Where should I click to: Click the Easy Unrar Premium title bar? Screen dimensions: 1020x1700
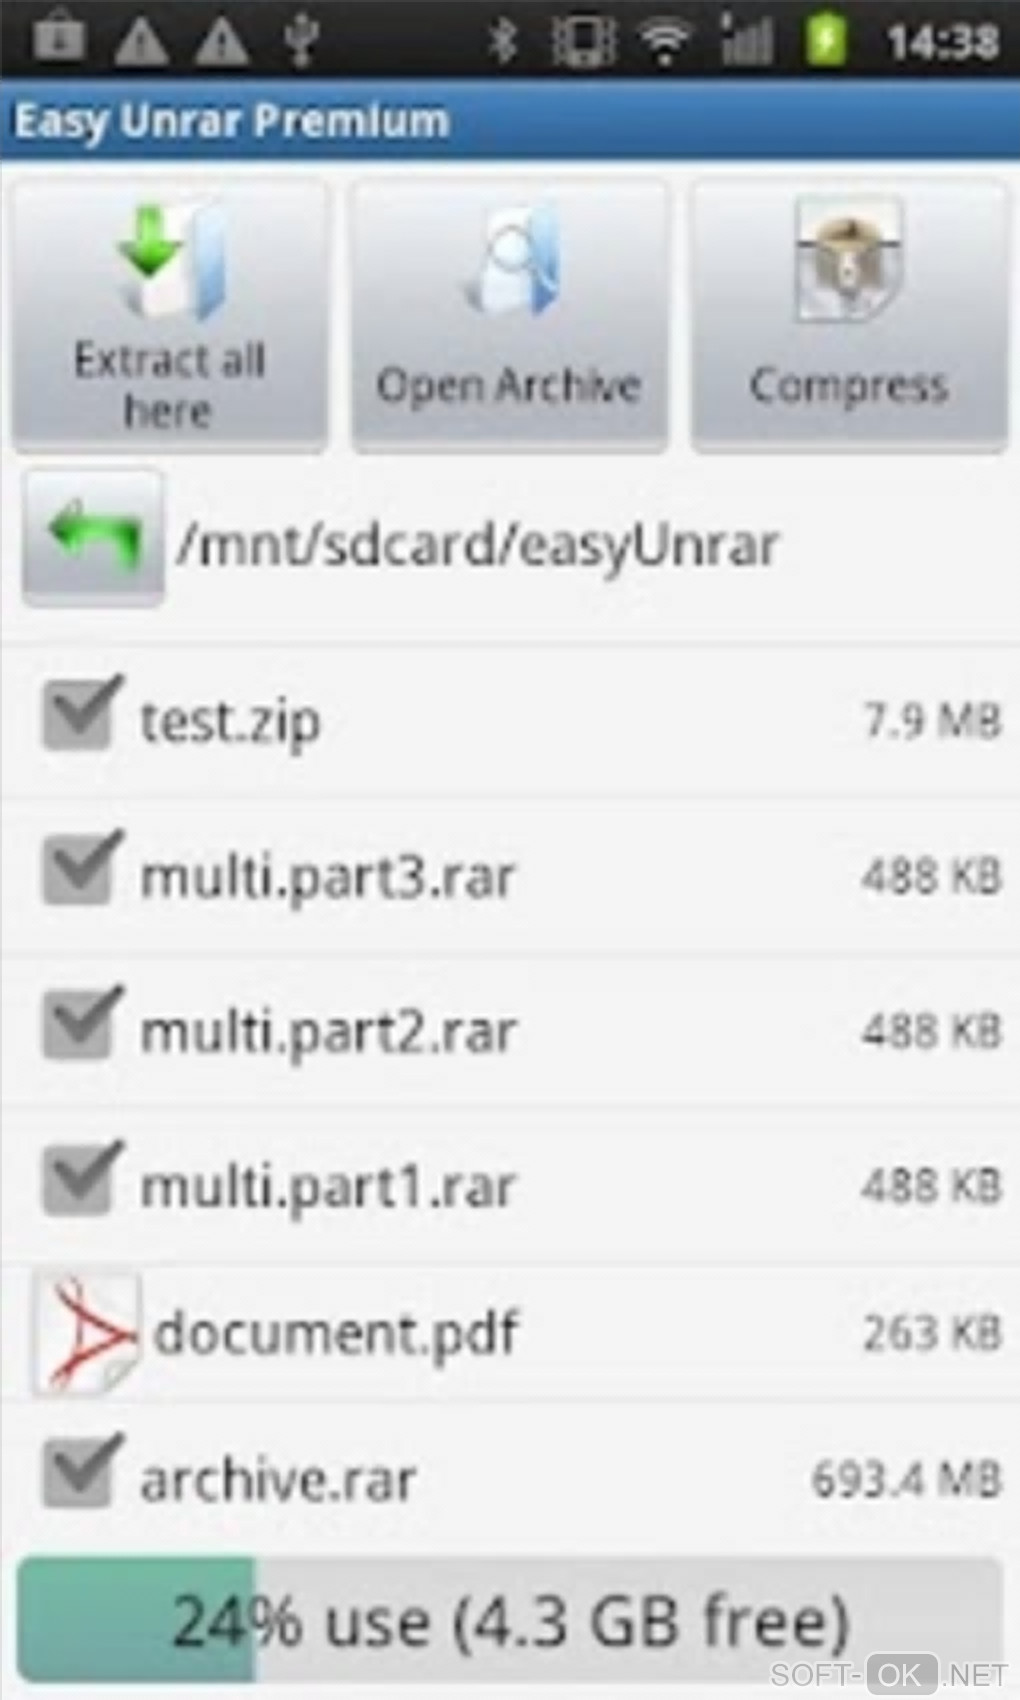point(510,121)
